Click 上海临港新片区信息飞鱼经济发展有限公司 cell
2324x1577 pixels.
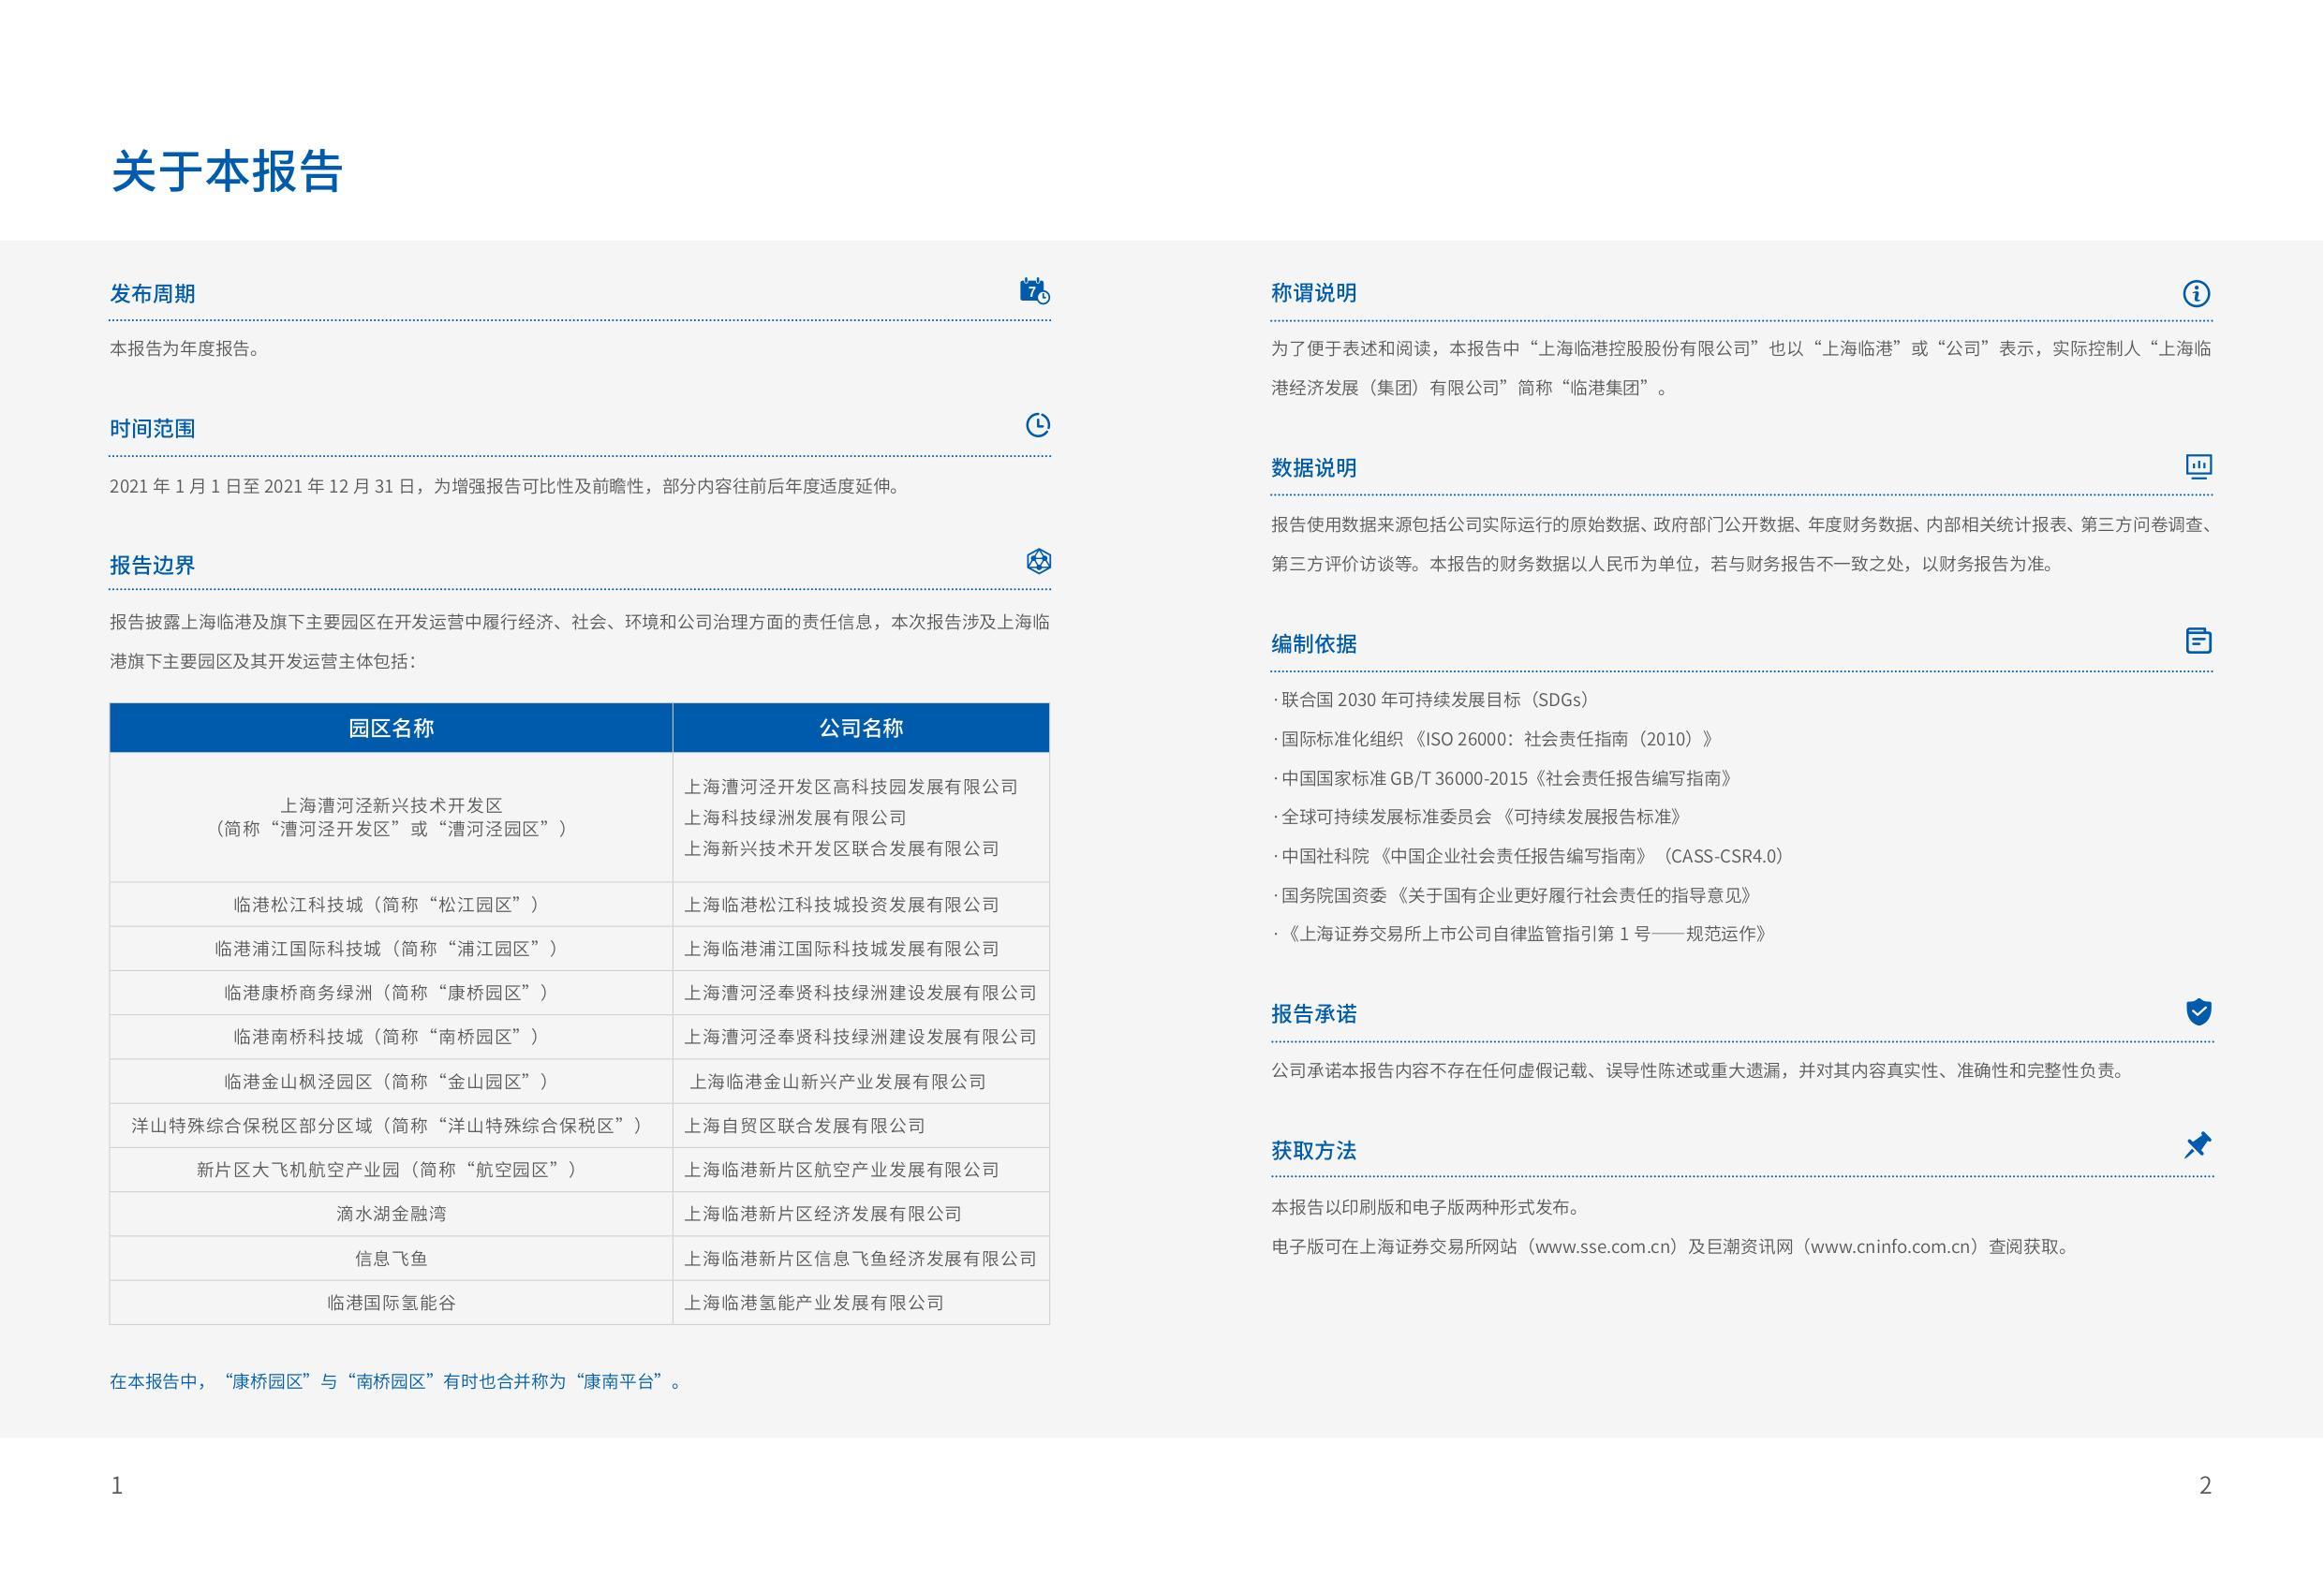(x=861, y=1259)
